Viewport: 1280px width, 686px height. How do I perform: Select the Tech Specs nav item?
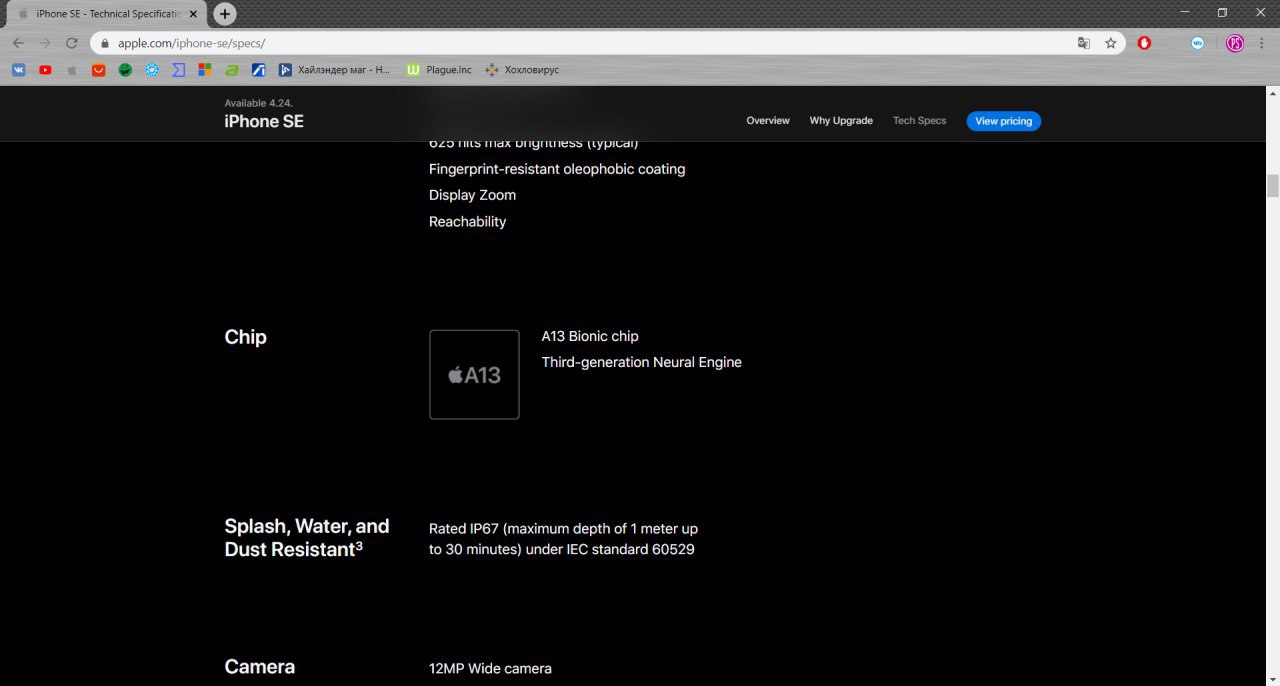point(919,121)
